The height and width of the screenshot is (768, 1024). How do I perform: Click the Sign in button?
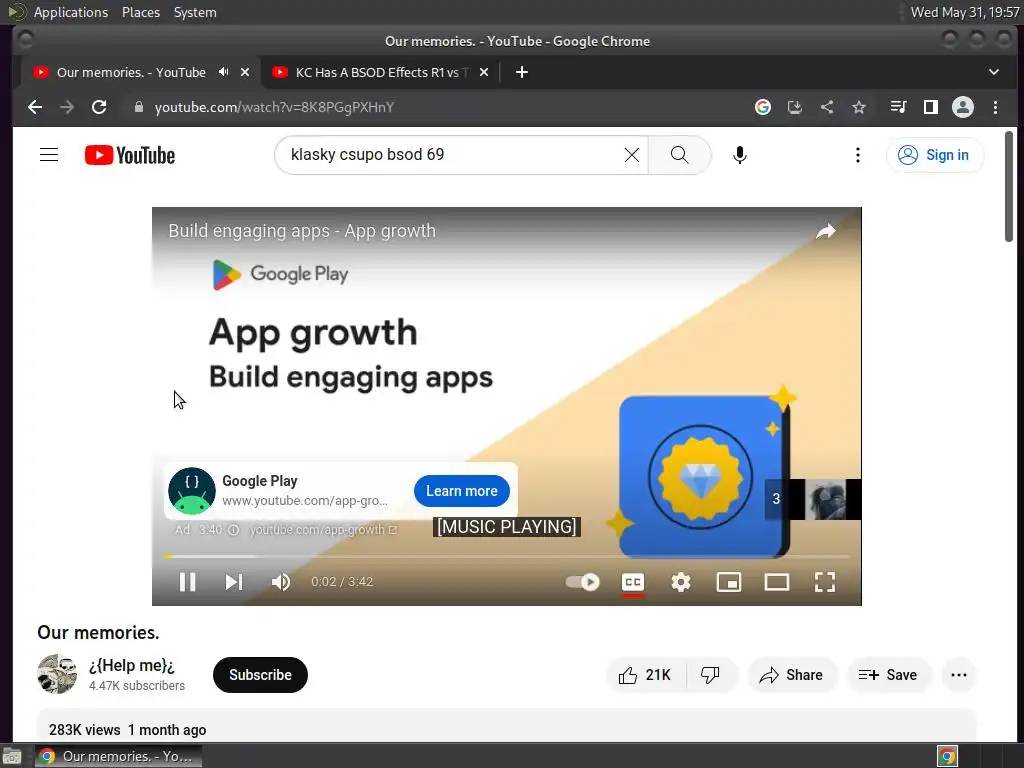tap(934, 155)
